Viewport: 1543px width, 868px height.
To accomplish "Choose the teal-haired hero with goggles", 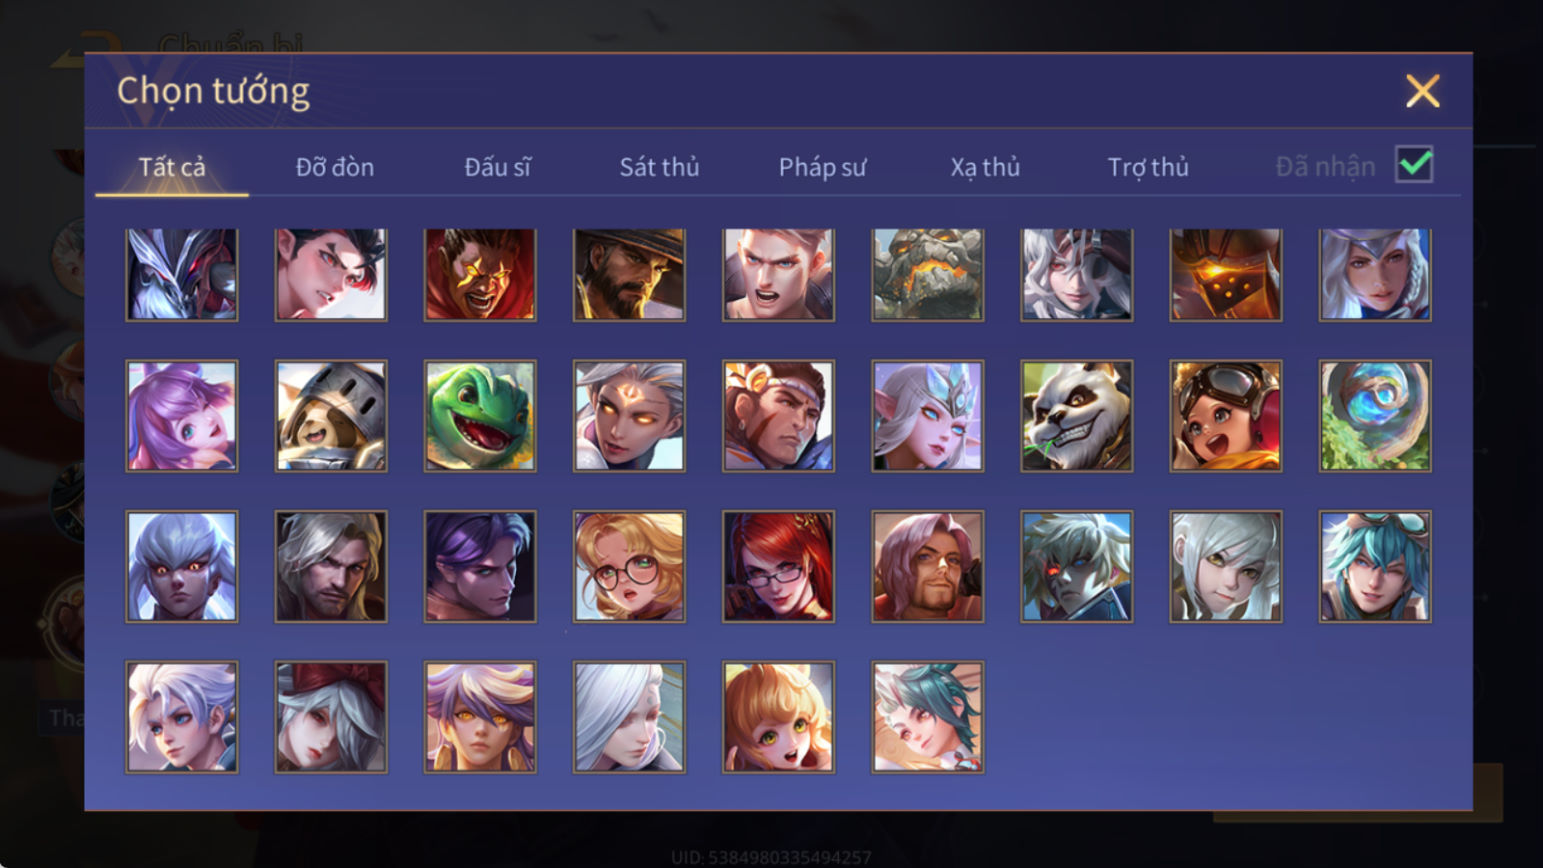I will (x=1375, y=567).
